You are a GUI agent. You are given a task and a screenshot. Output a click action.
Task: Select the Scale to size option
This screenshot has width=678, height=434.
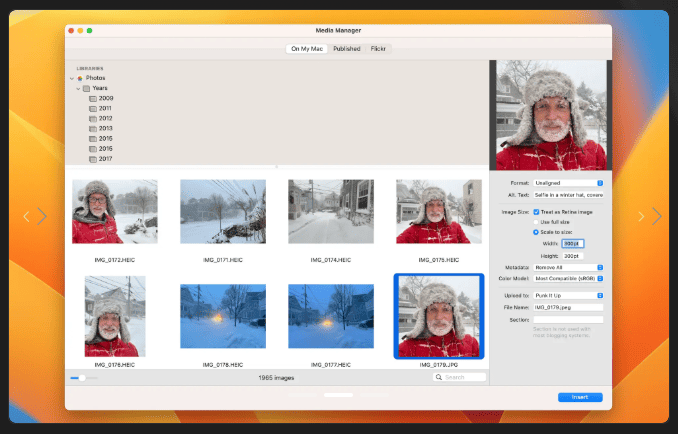pyautogui.click(x=536, y=232)
